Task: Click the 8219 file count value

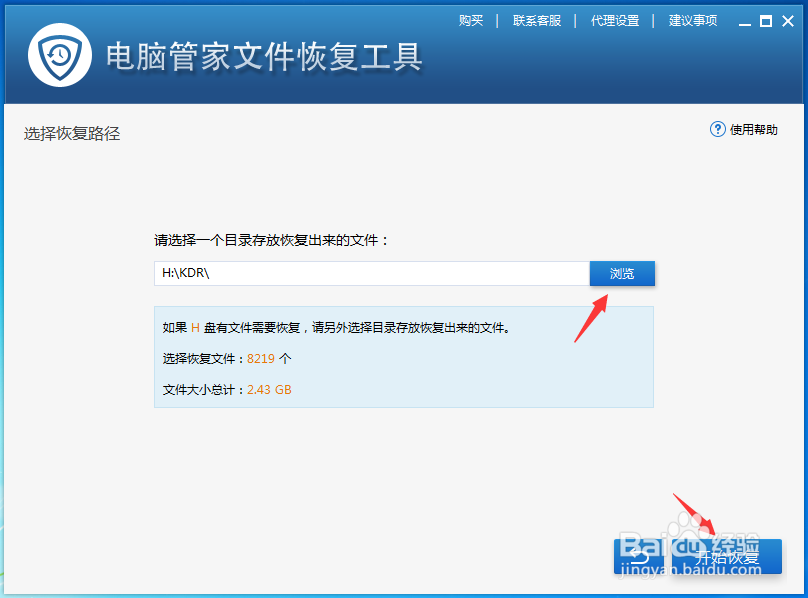Action: (261, 359)
